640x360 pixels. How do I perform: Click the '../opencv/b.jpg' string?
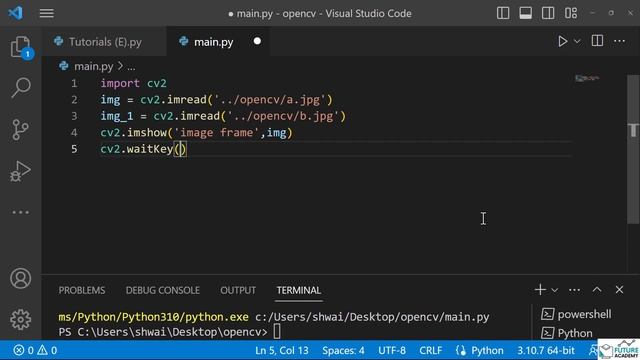(x=285, y=116)
